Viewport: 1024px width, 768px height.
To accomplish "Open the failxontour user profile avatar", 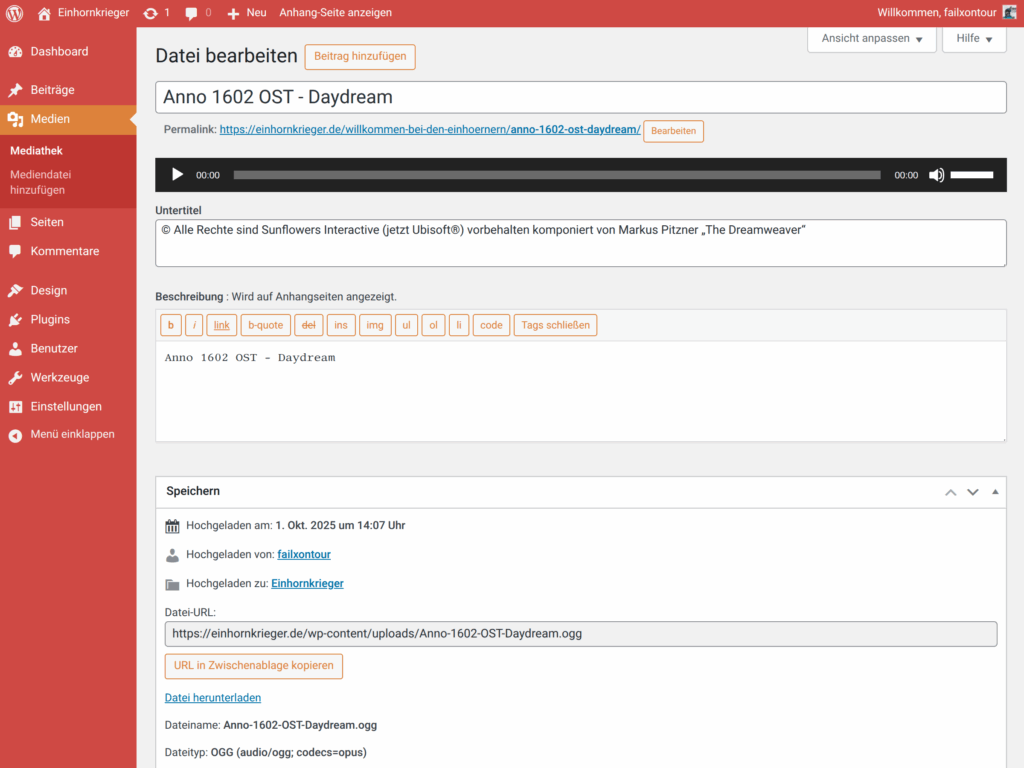I will click(1010, 12).
